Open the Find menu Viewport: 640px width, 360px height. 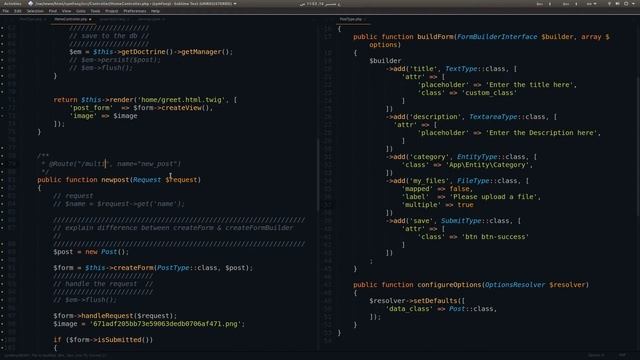coord(53,11)
